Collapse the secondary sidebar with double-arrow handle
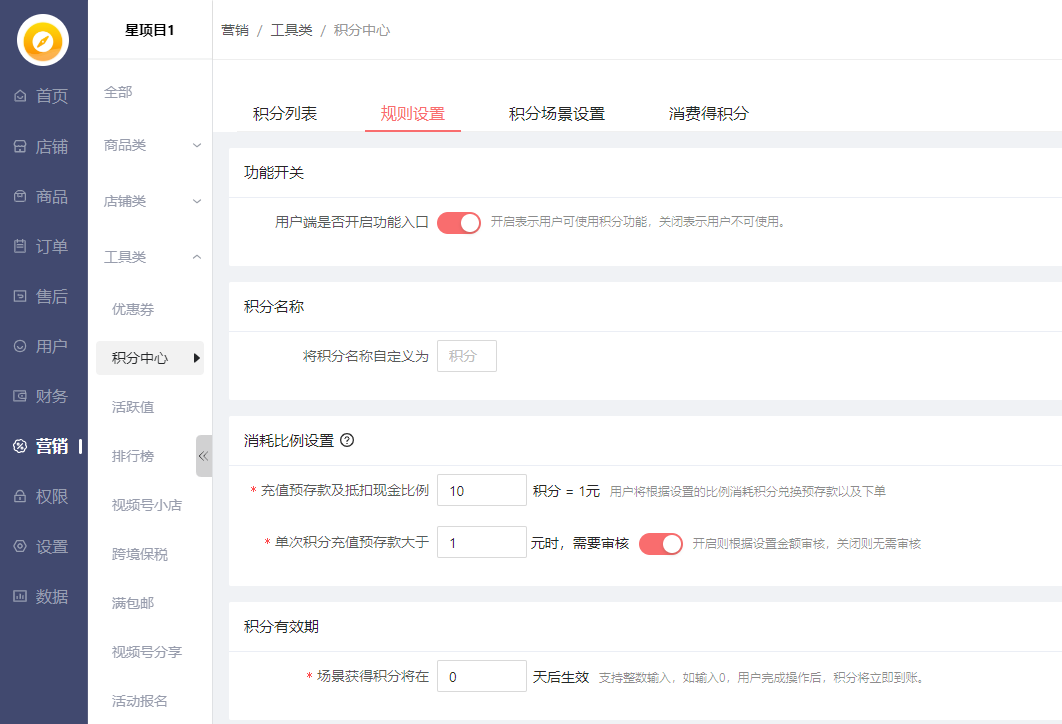Screen dimensions: 1062x724 (x=204, y=456)
